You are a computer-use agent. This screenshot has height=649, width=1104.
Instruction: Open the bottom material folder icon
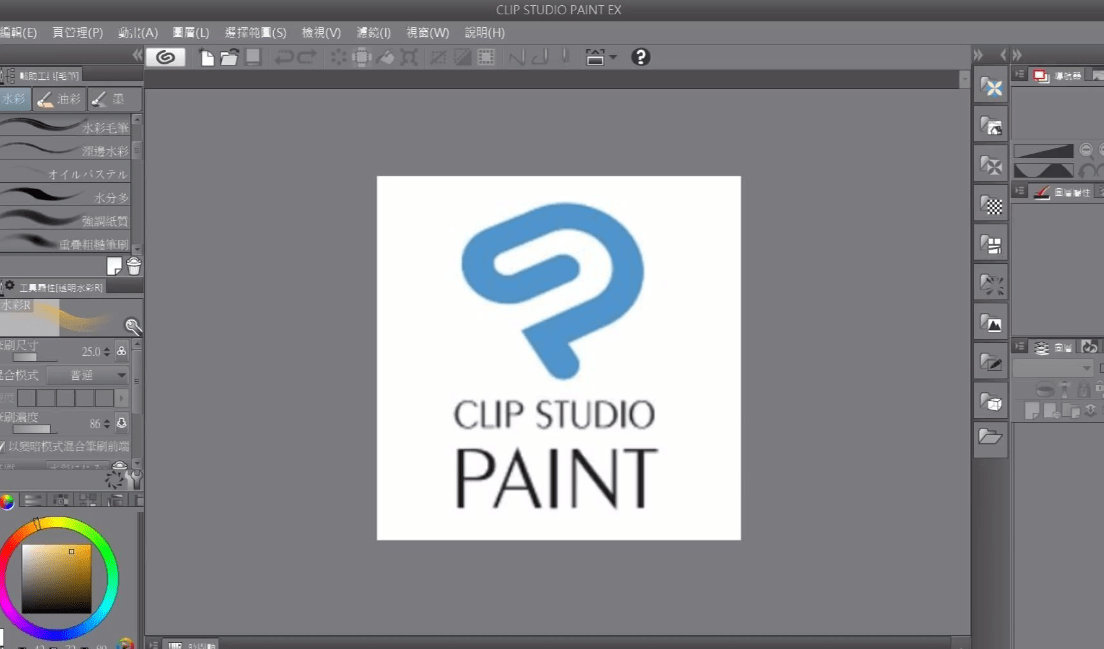tap(990, 437)
